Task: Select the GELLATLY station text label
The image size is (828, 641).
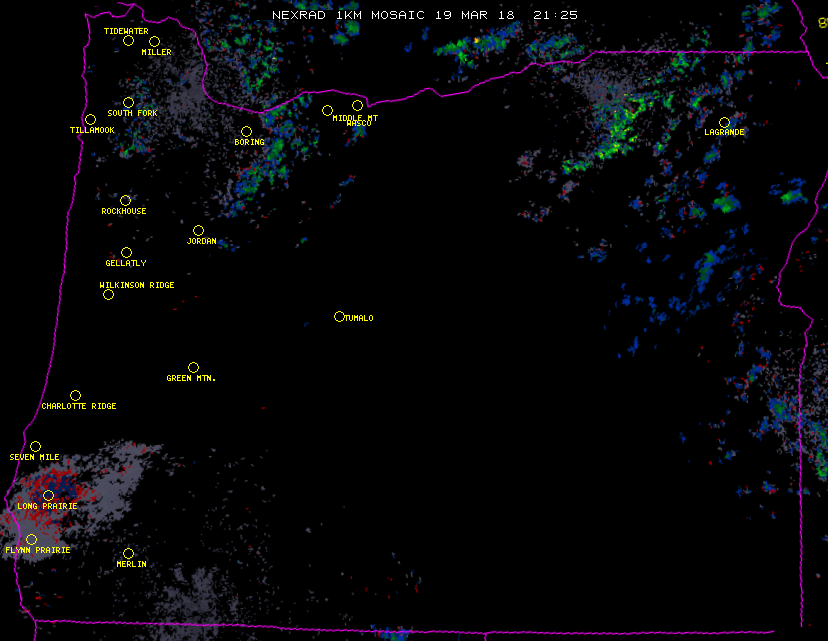Action: 126,264
